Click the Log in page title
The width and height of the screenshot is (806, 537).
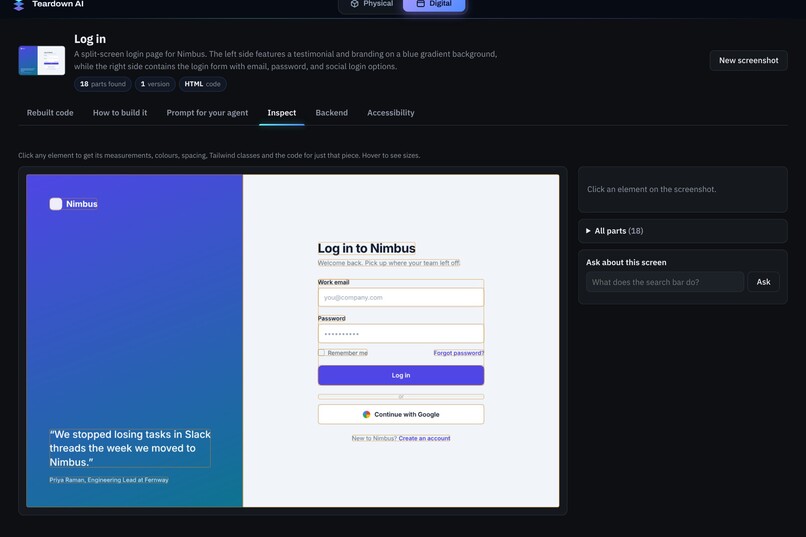point(90,39)
